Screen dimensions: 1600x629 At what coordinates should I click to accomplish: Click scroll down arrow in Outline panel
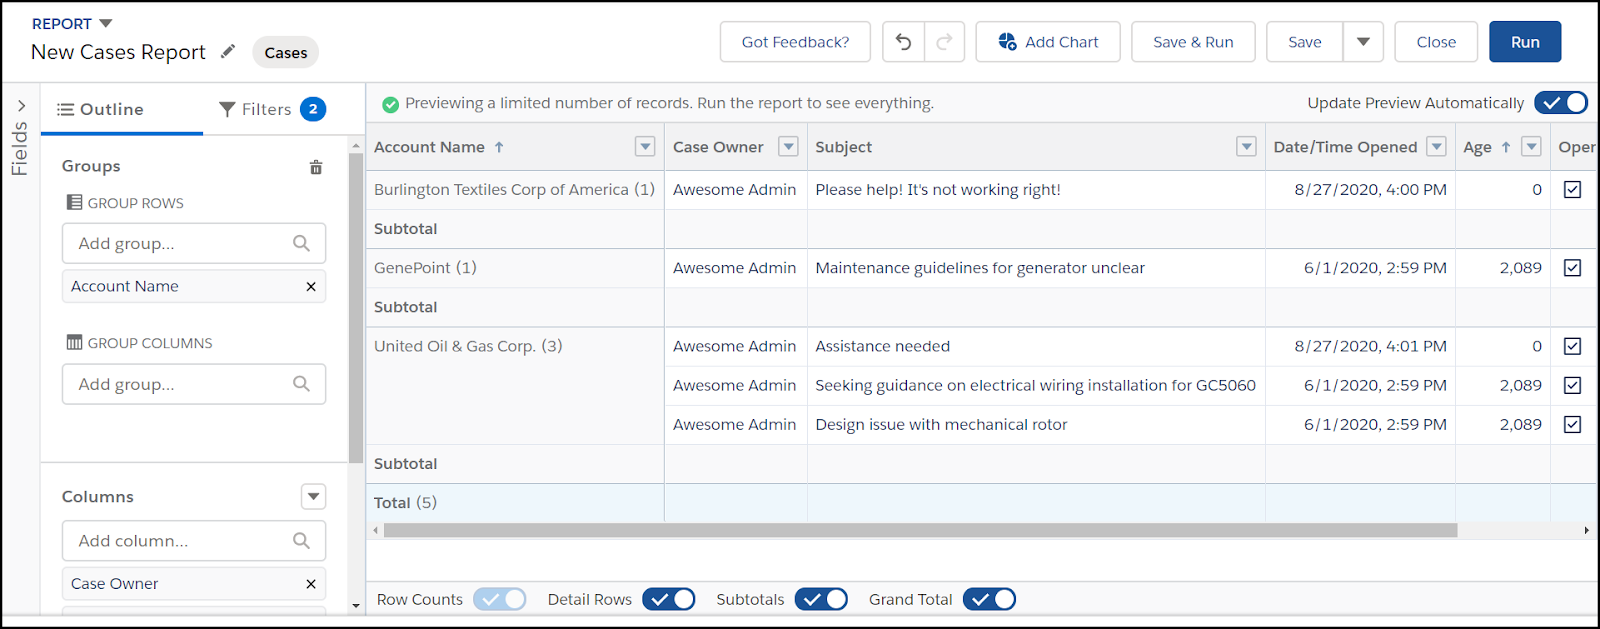click(356, 606)
